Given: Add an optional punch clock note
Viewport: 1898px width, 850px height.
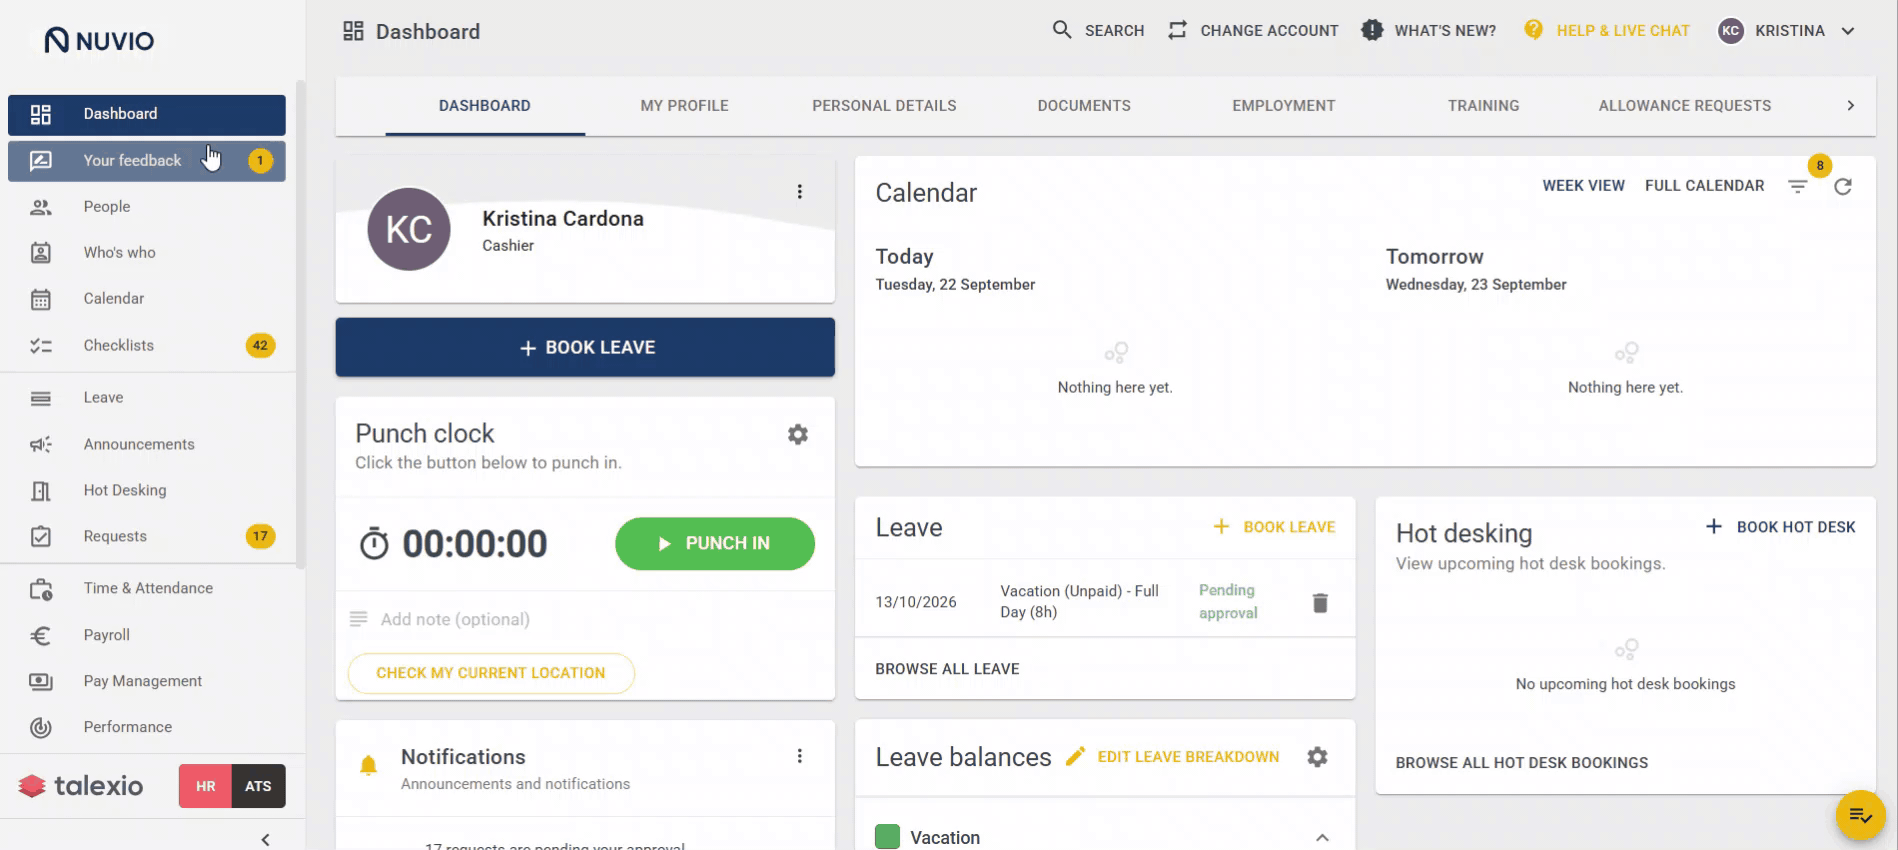Looking at the screenshot, I should pos(585,619).
